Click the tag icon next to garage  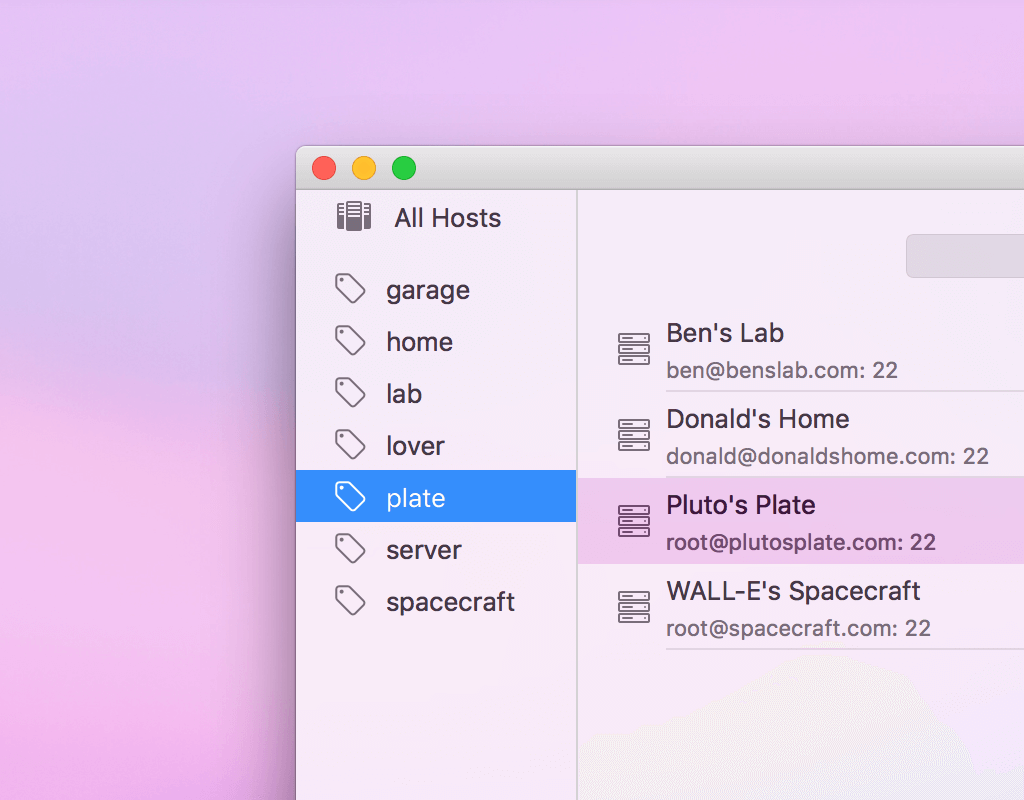pos(350,289)
